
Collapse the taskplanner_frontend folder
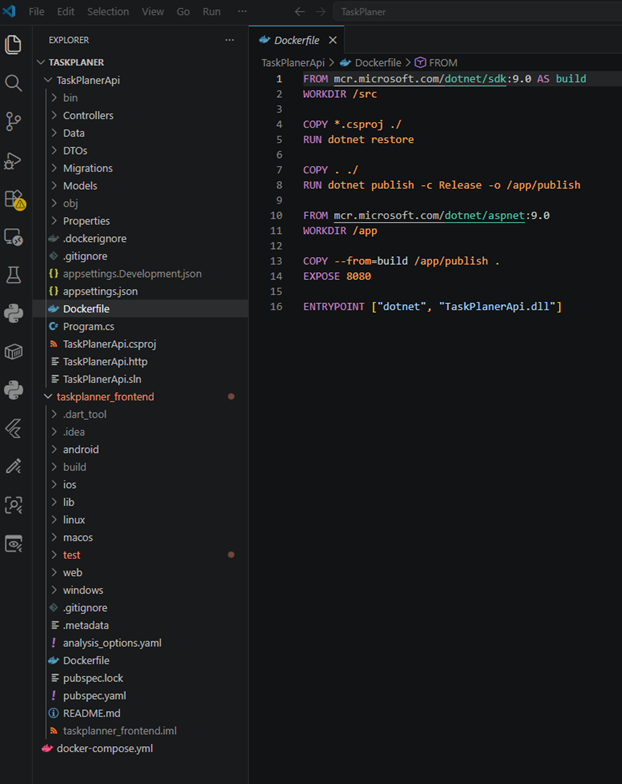(x=104, y=396)
